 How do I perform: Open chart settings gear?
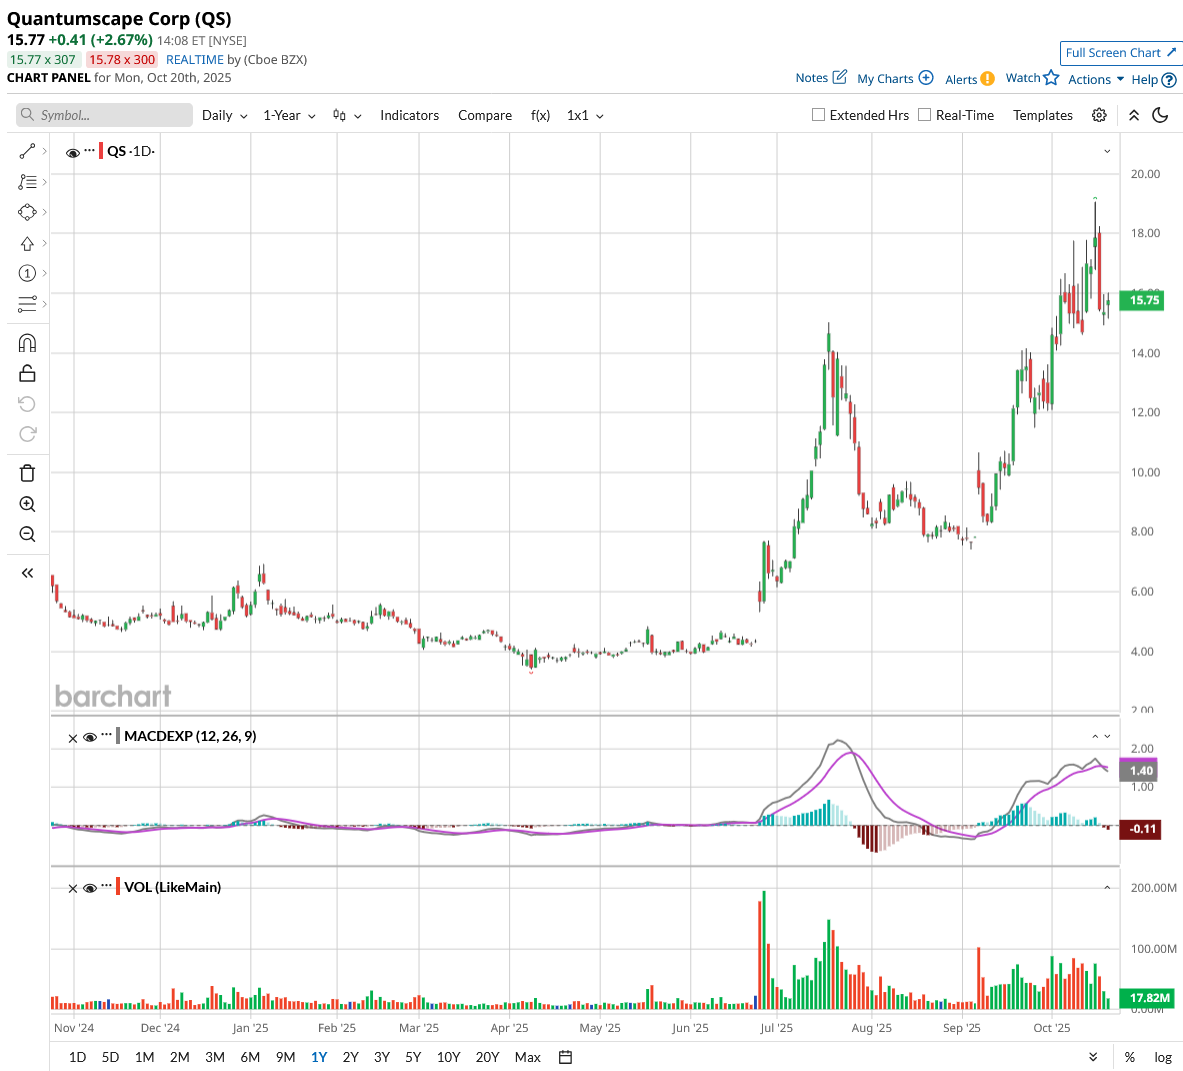click(1099, 115)
